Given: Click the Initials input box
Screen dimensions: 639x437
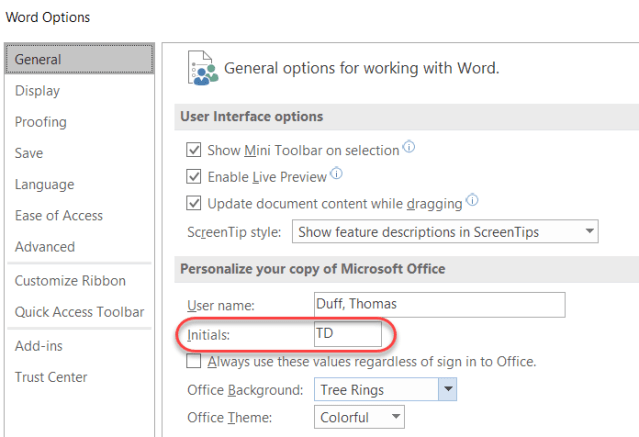Looking at the screenshot, I should [x=346, y=334].
